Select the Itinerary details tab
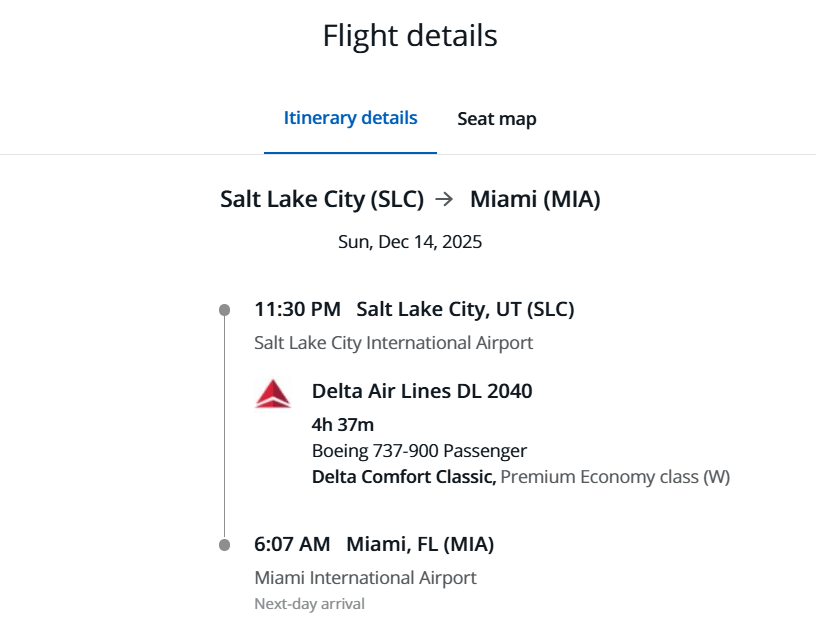This screenshot has width=816, height=637. (x=350, y=118)
